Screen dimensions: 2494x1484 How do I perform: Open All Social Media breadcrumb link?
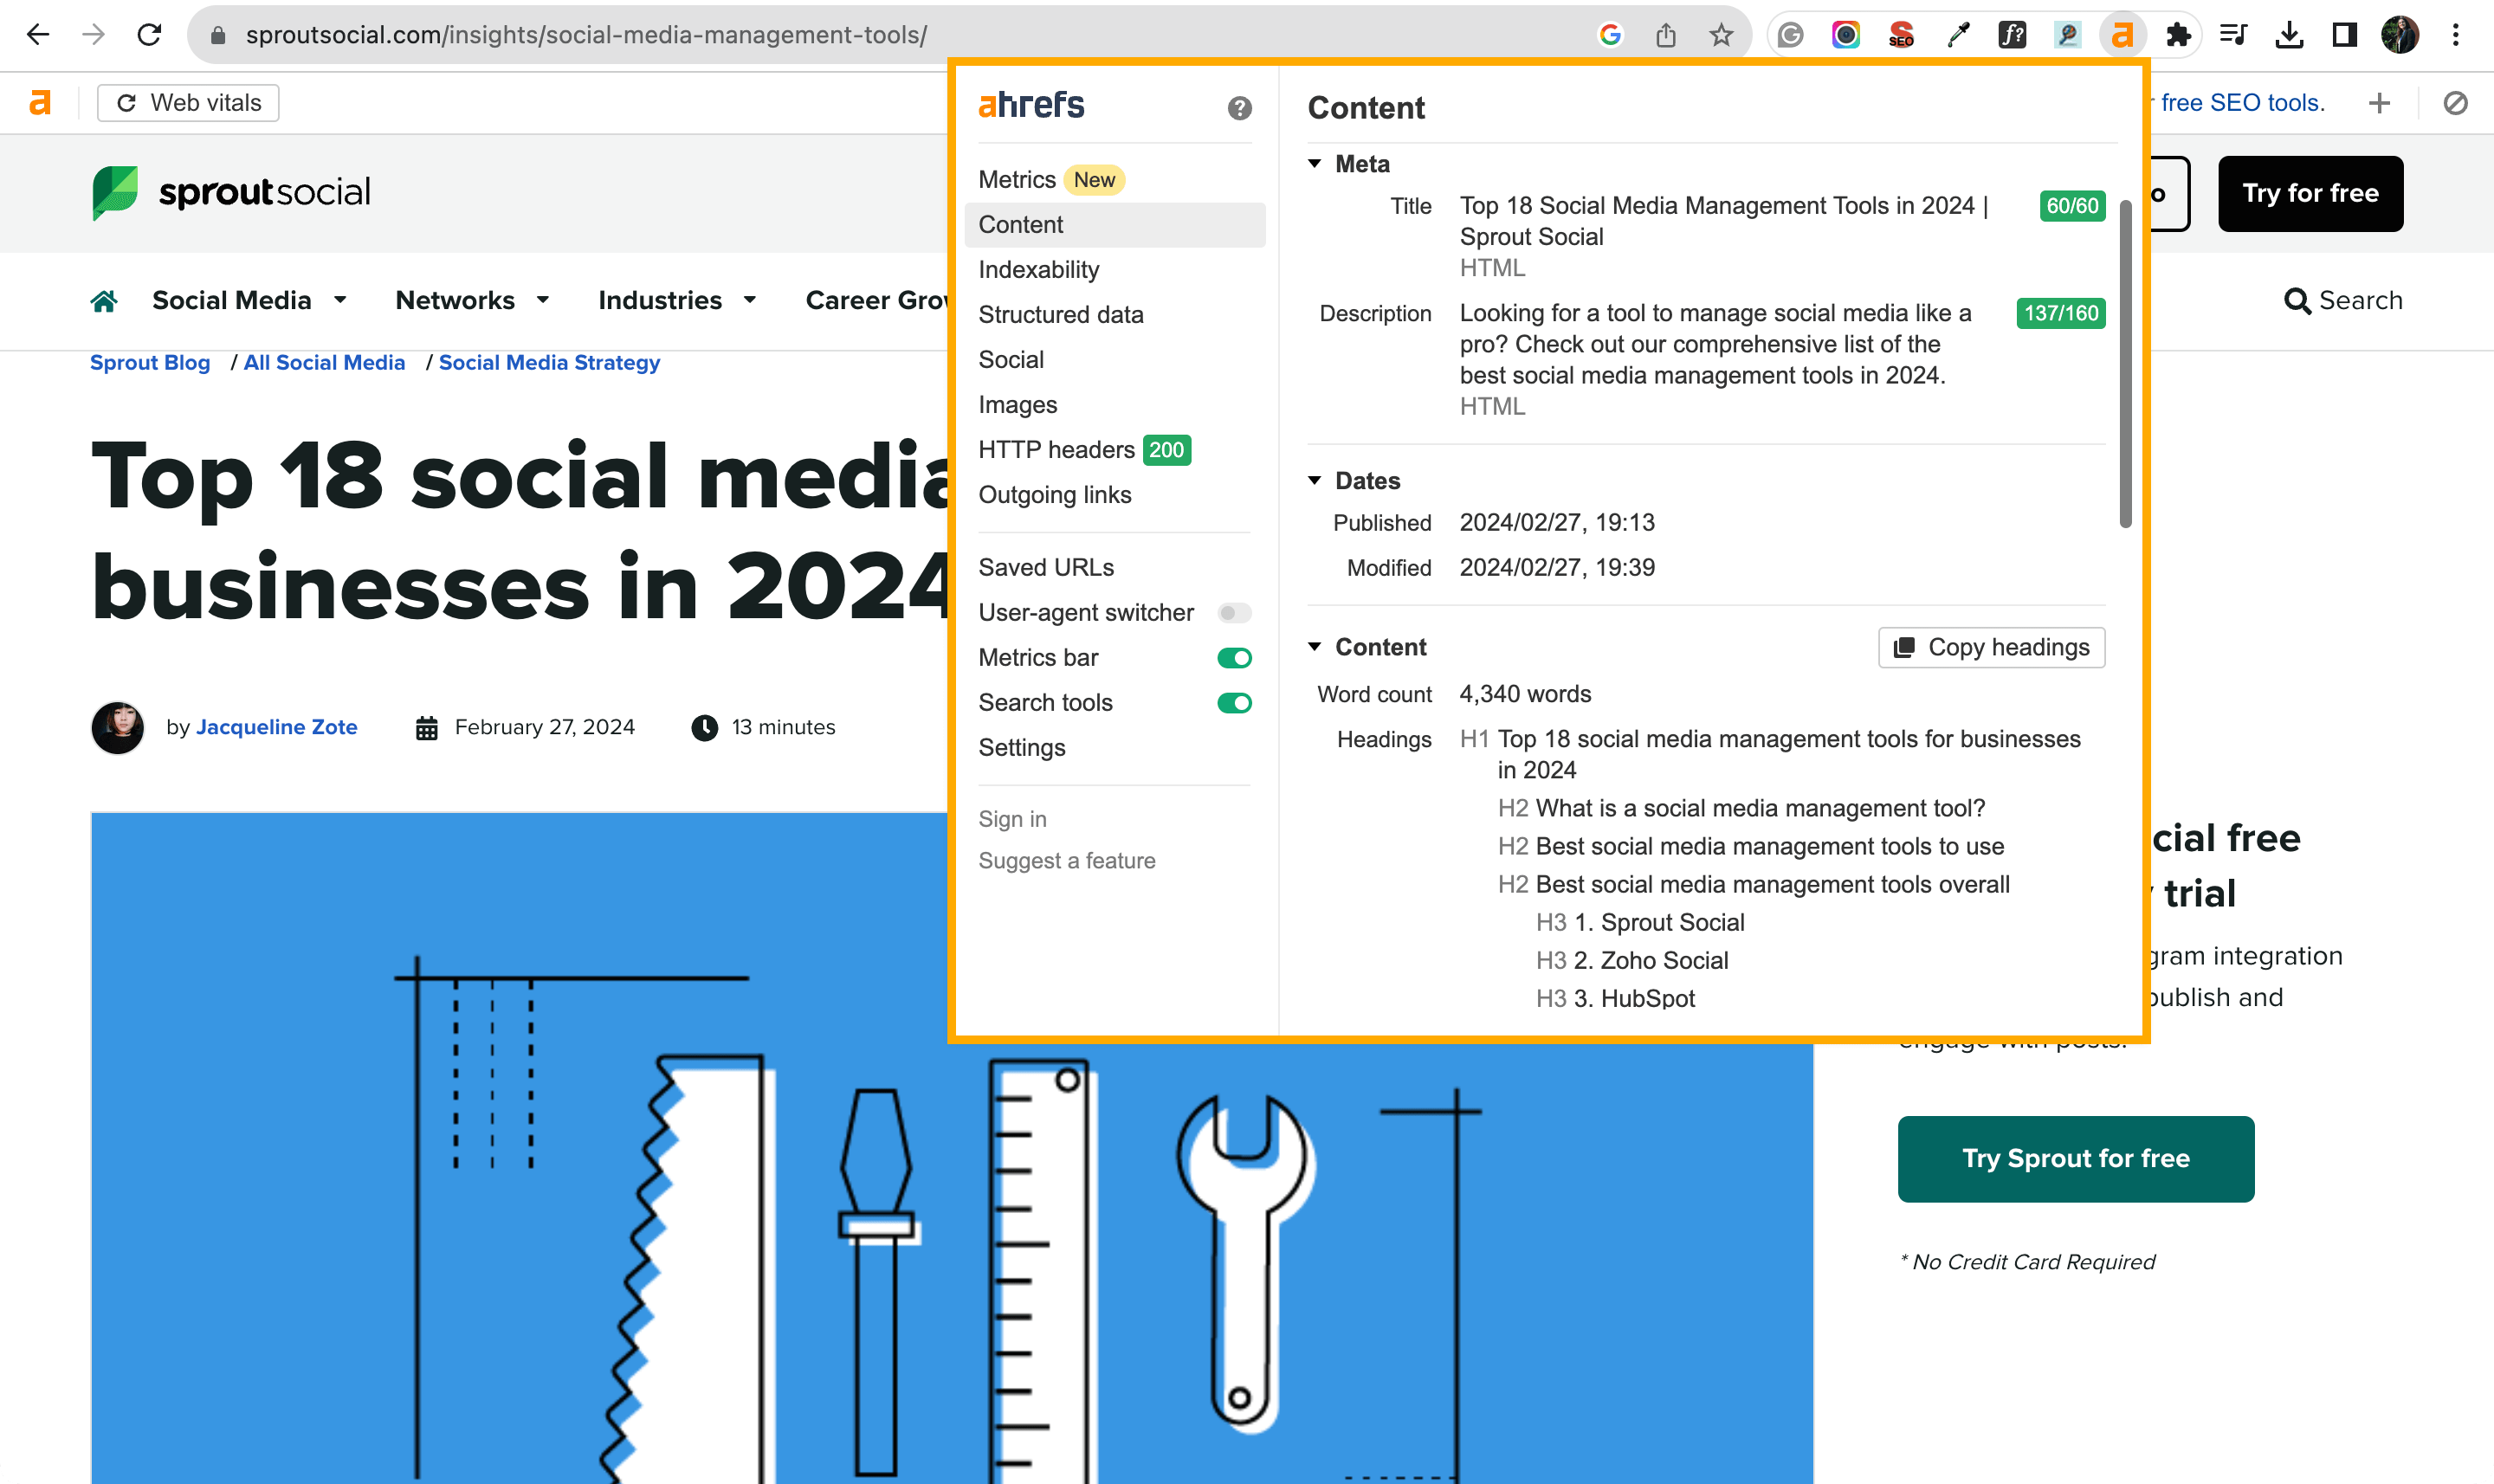click(x=324, y=362)
